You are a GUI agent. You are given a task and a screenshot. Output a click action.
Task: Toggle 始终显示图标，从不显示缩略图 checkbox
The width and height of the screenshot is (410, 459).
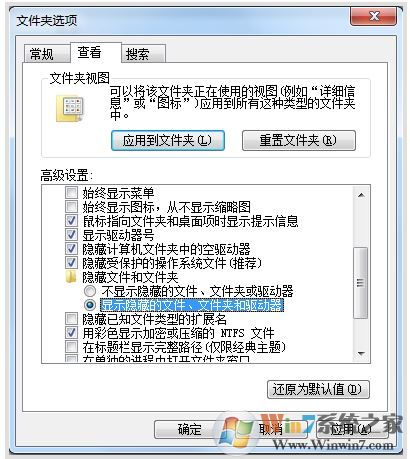(71, 207)
